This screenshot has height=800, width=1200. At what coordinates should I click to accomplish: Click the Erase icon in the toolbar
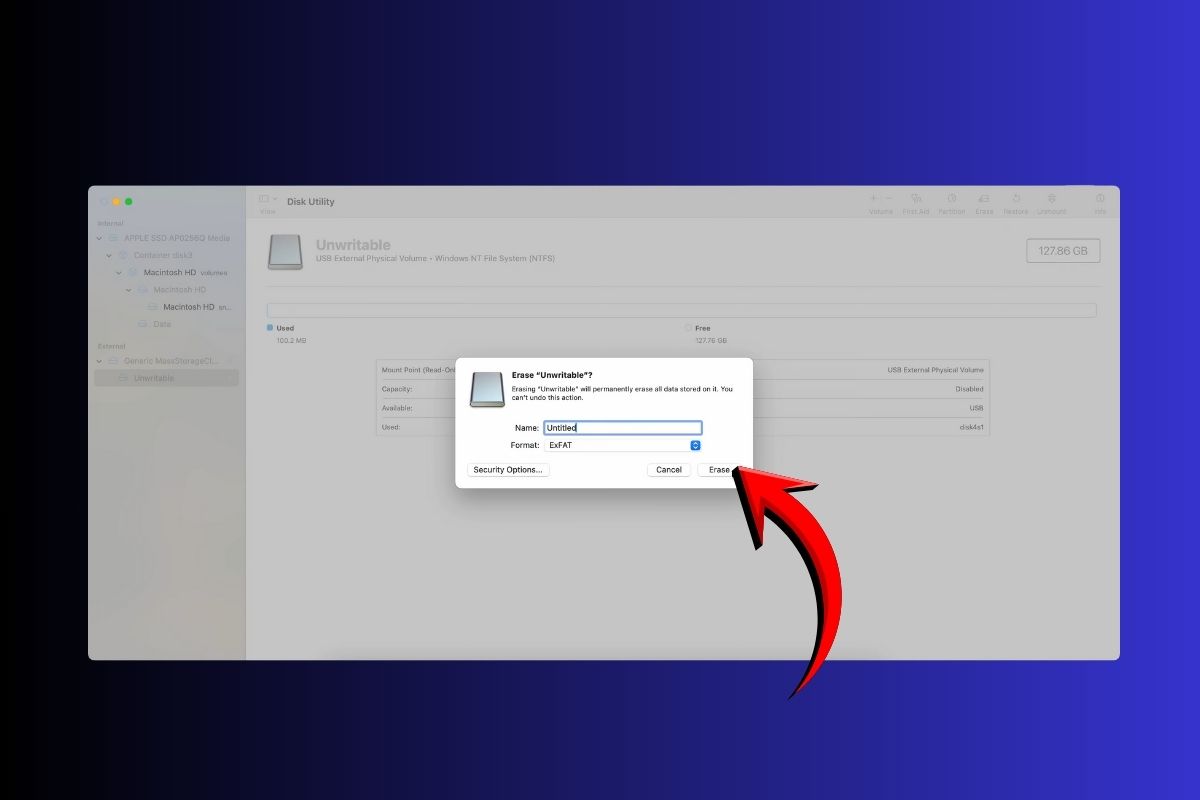984,199
